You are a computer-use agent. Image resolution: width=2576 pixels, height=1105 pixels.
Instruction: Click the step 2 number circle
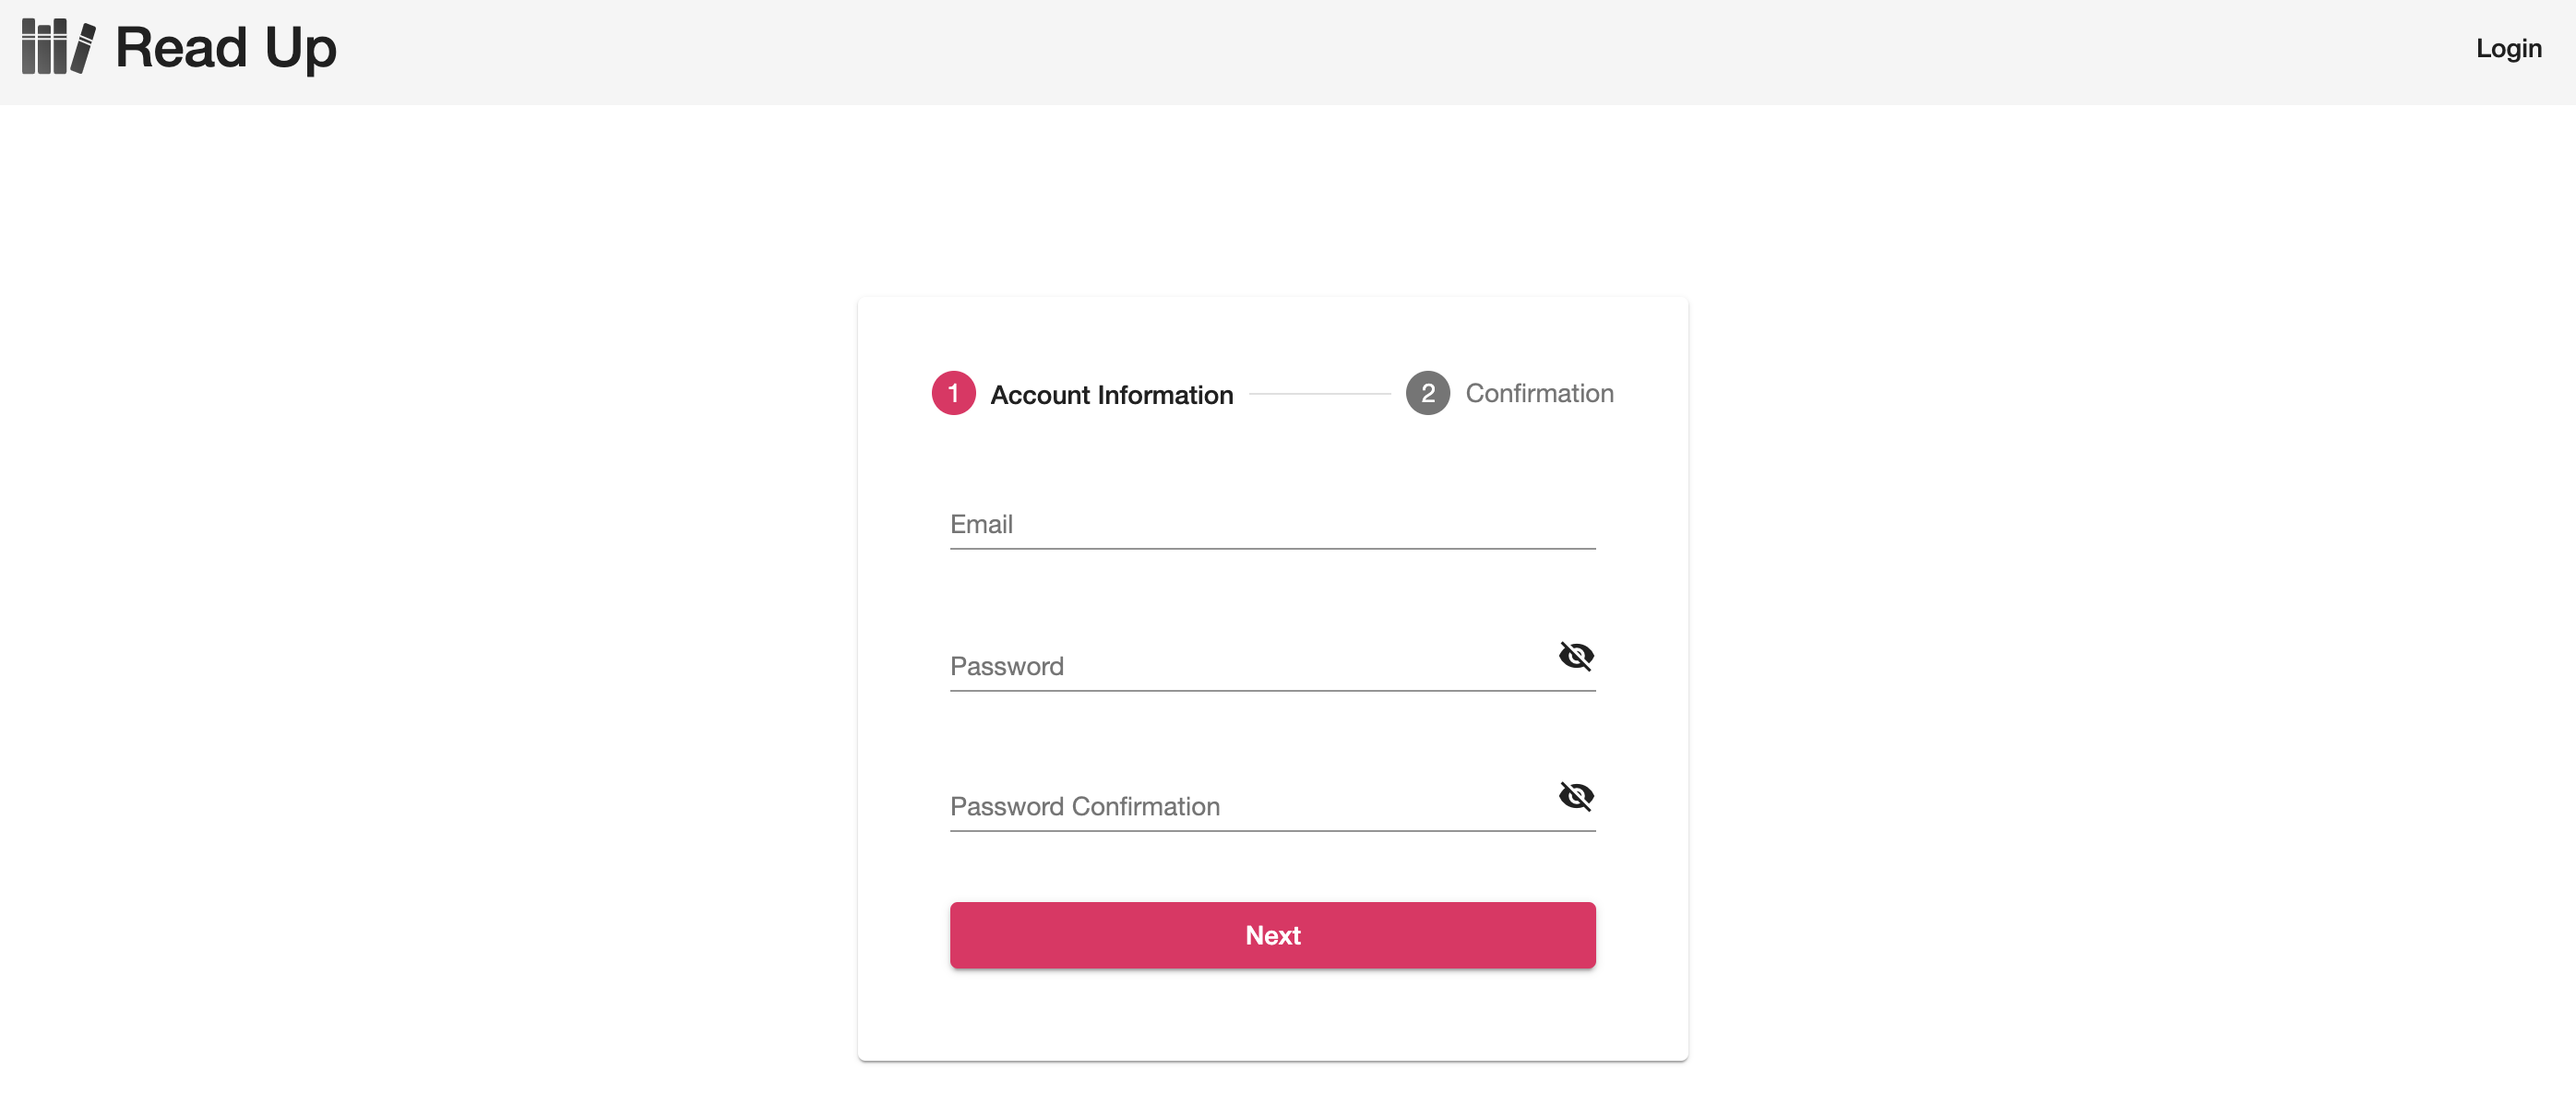1427,393
